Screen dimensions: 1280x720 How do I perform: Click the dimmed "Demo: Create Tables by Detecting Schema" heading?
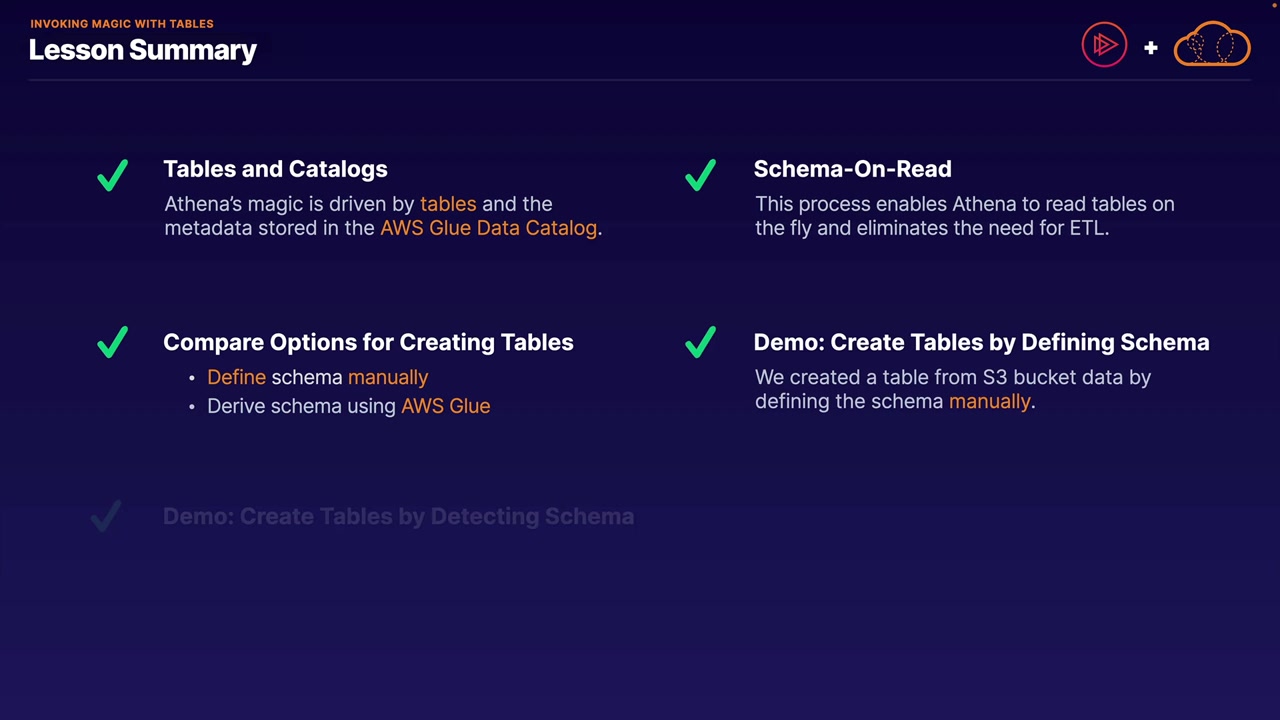398,516
